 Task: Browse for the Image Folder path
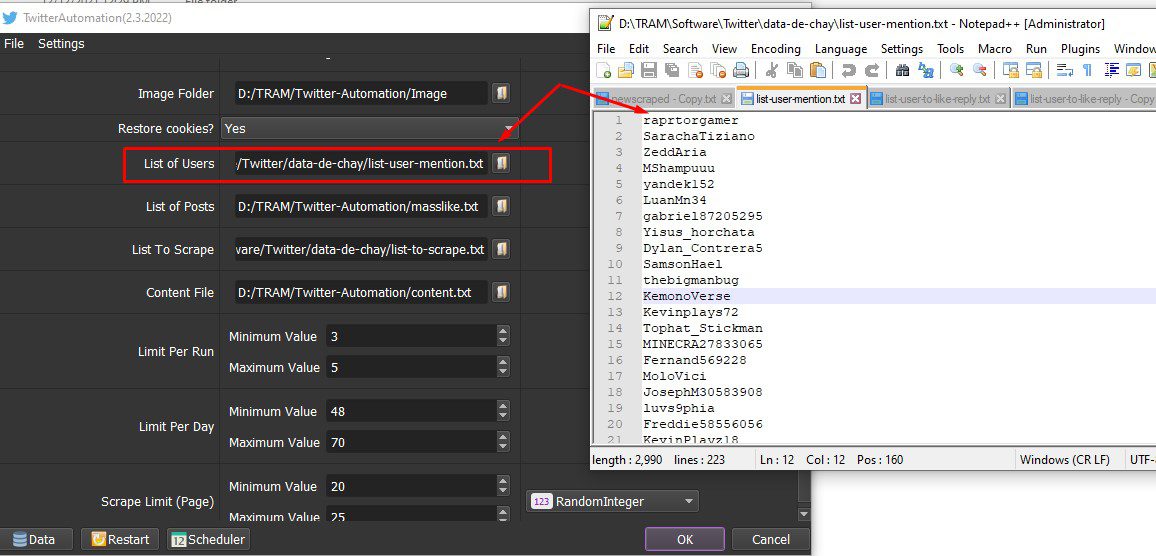tap(501, 93)
